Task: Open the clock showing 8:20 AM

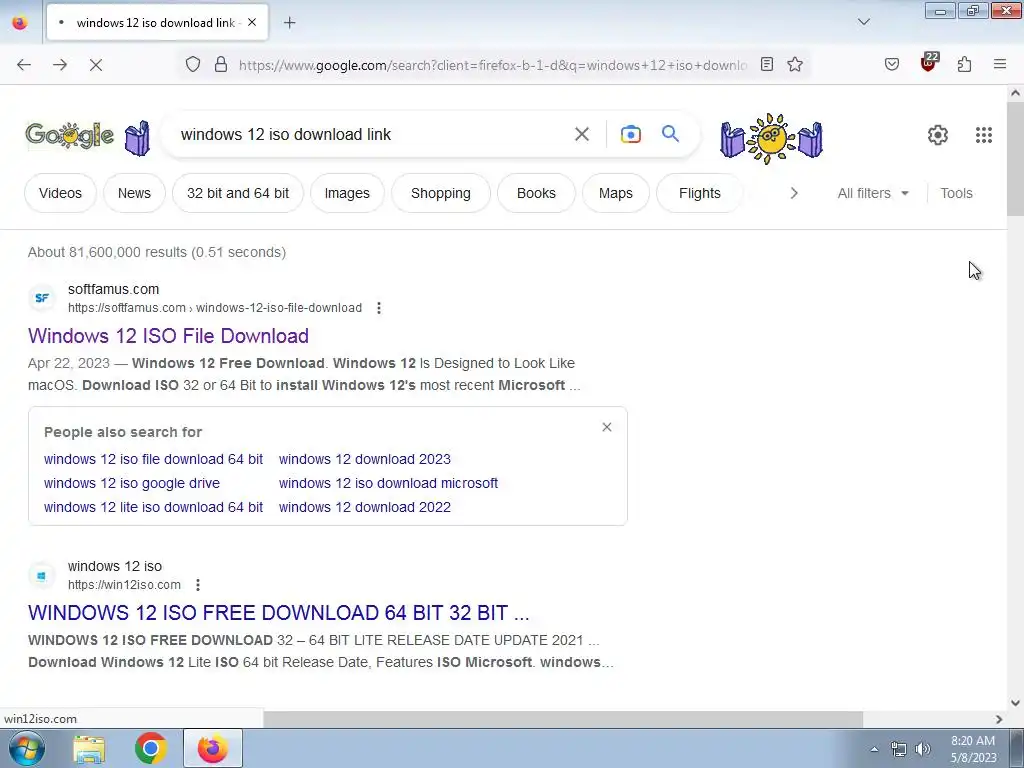Action: point(973,749)
